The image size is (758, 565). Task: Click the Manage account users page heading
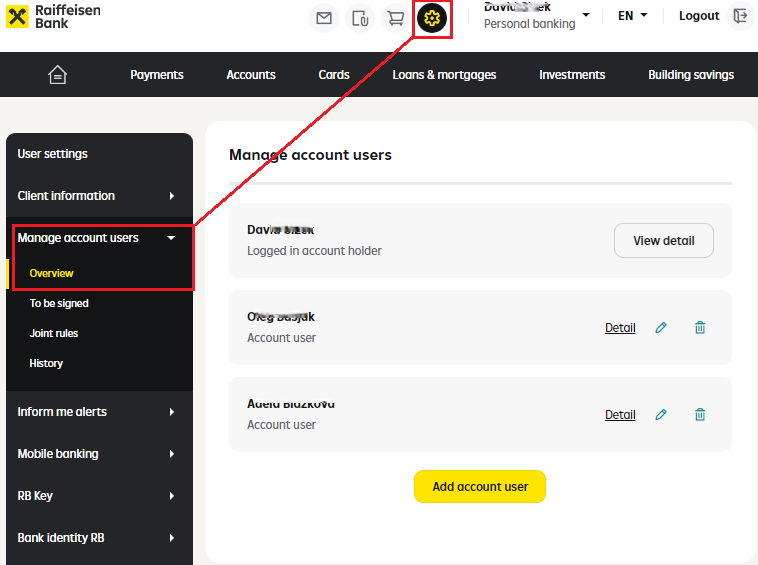click(310, 155)
